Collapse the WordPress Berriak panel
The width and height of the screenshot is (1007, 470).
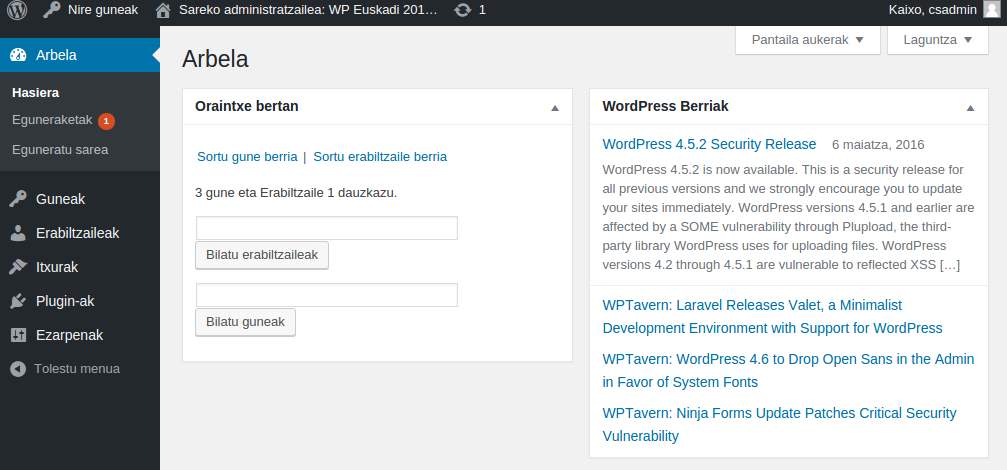click(x=970, y=108)
